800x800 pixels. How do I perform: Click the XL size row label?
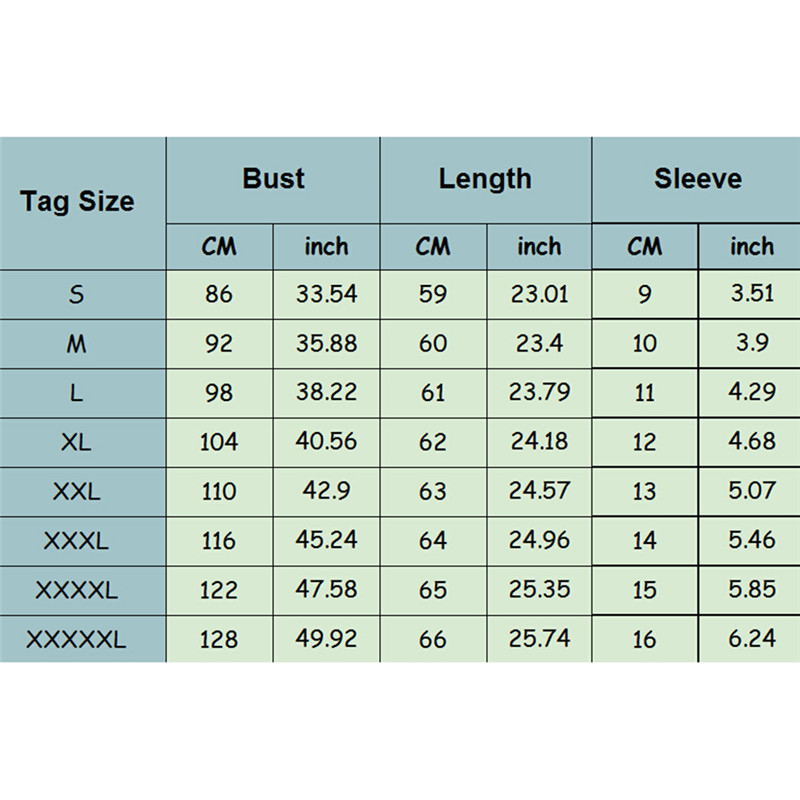pos(77,442)
